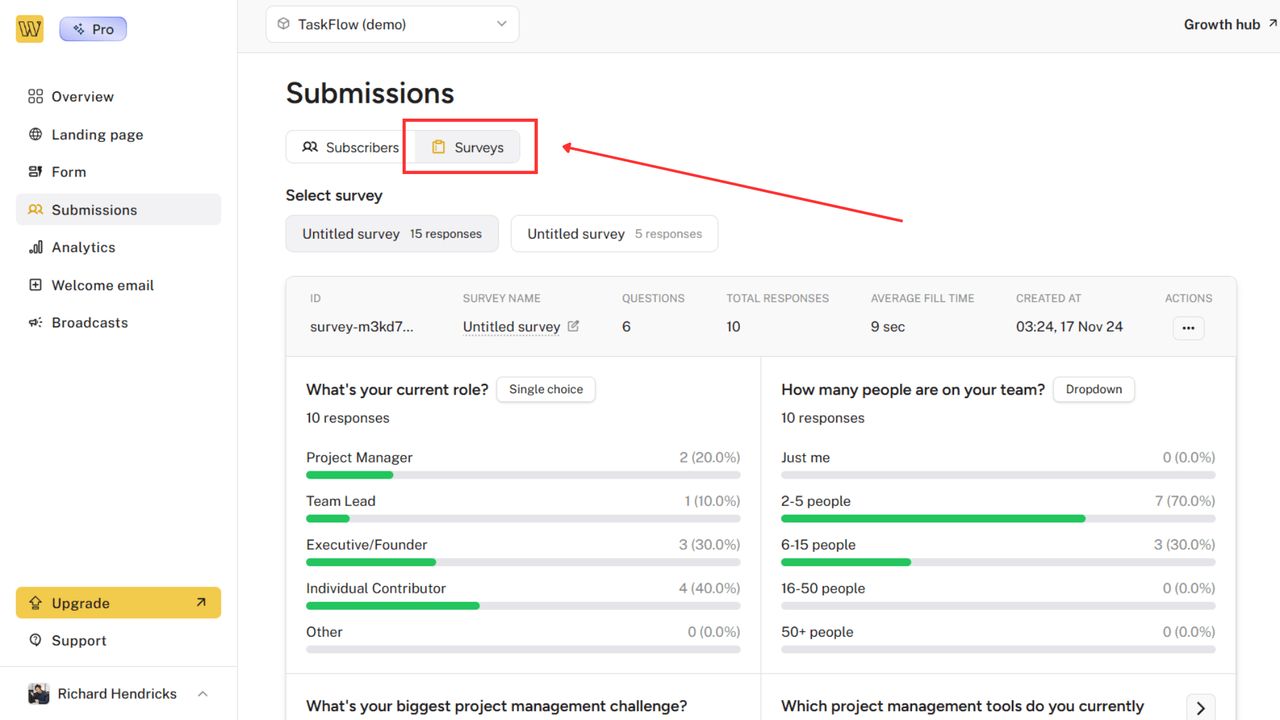Open the survey actions three-dot menu
The height and width of the screenshot is (720, 1280).
[x=1188, y=328]
